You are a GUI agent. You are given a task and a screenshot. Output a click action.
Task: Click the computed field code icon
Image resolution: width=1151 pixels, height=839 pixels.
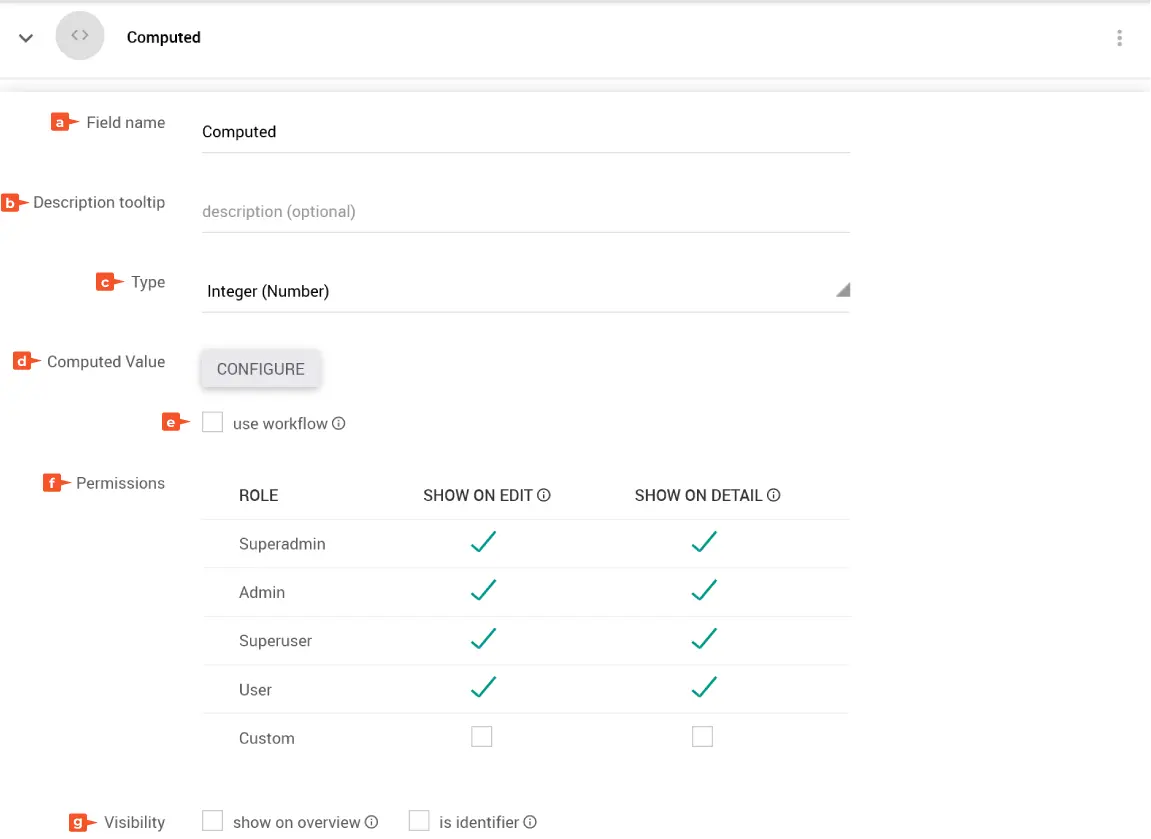coord(80,36)
